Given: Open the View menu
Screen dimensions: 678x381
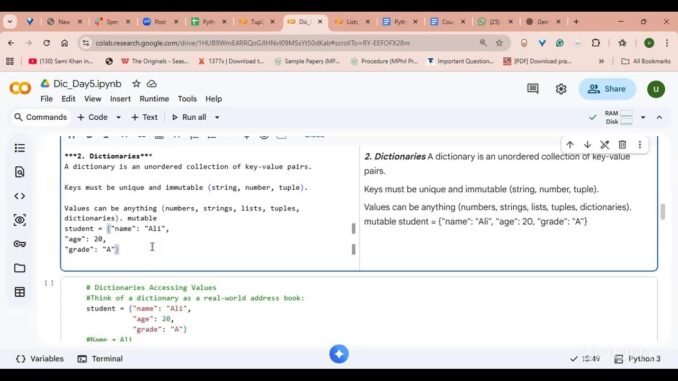Looking at the screenshot, I should [x=93, y=99].
